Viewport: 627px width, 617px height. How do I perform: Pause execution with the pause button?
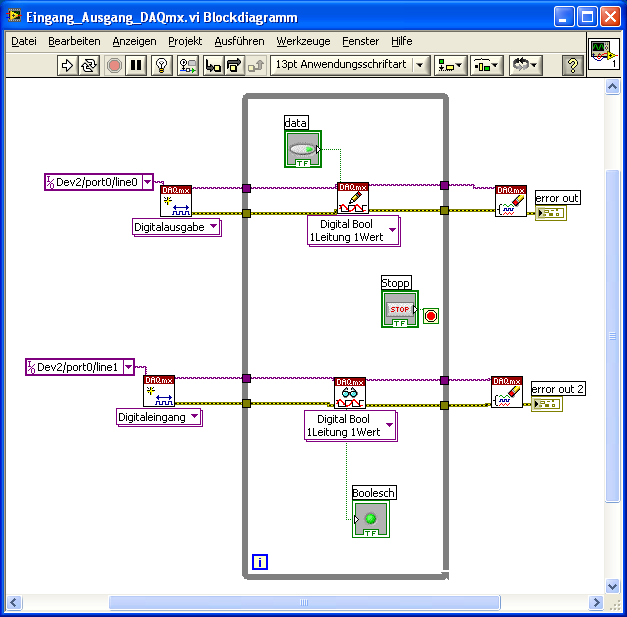(x=136, y=65)
